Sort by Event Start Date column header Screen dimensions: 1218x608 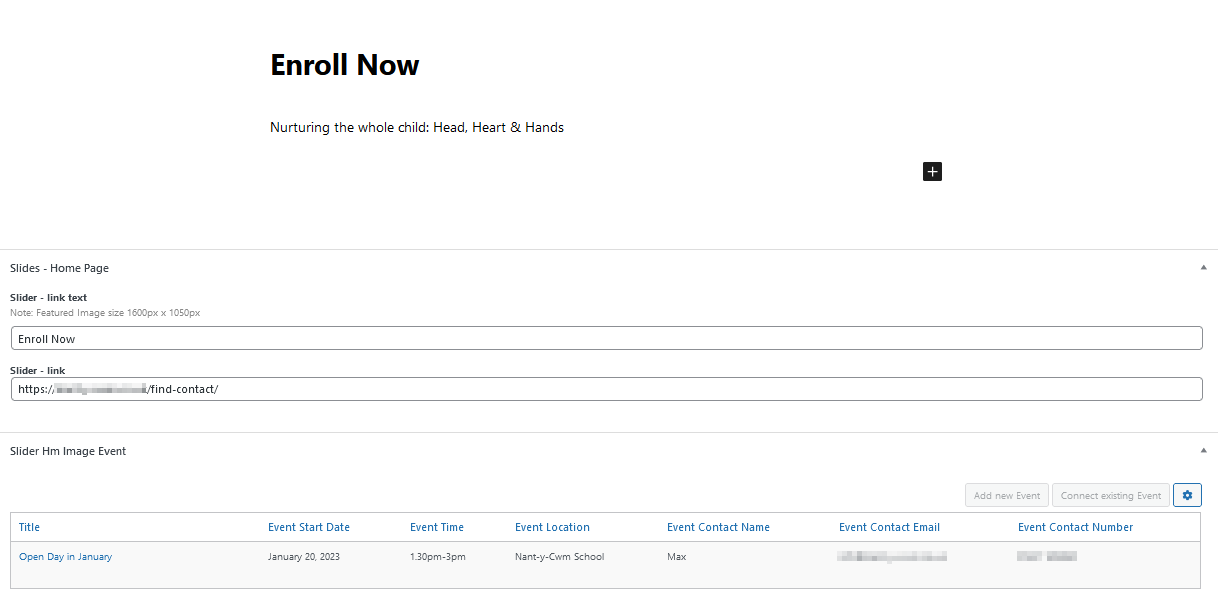[x=309, y=527]
